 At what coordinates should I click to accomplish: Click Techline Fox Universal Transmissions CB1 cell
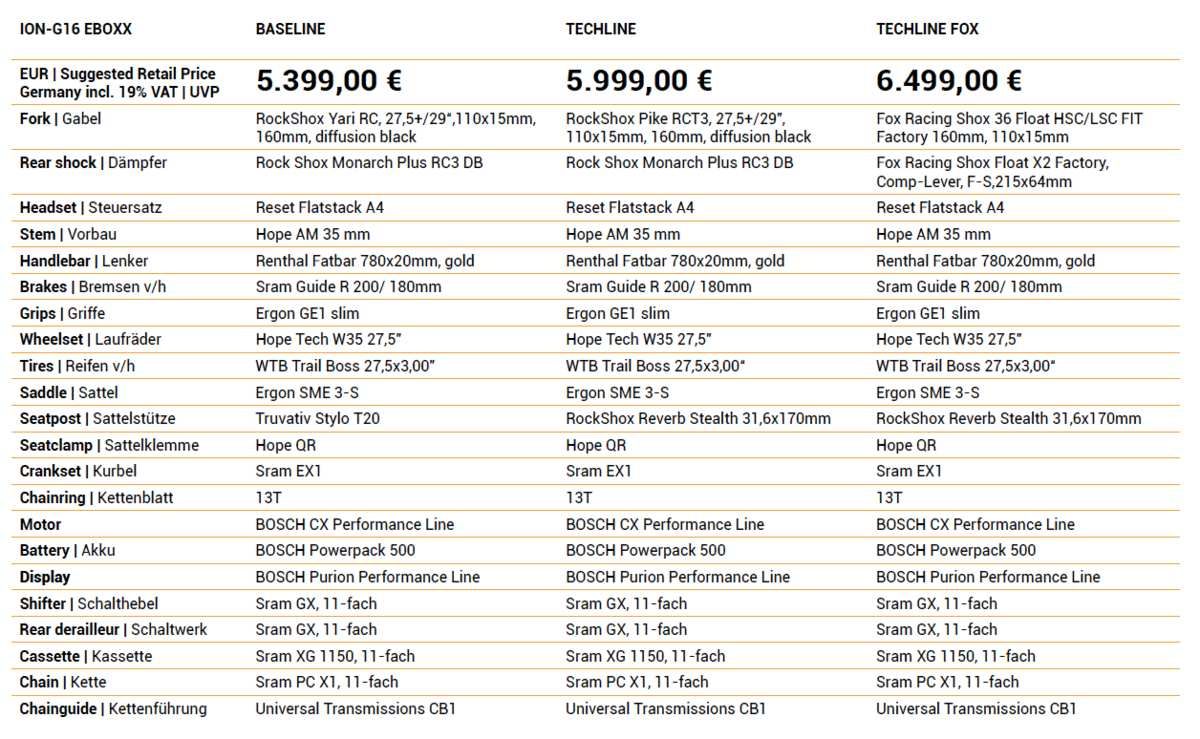(976, 708)
